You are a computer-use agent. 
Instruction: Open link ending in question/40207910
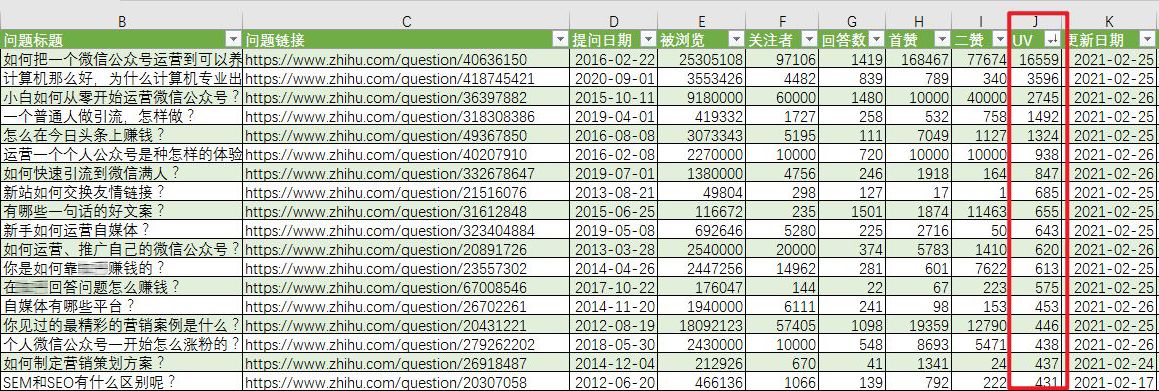click(x=386, y=155)
